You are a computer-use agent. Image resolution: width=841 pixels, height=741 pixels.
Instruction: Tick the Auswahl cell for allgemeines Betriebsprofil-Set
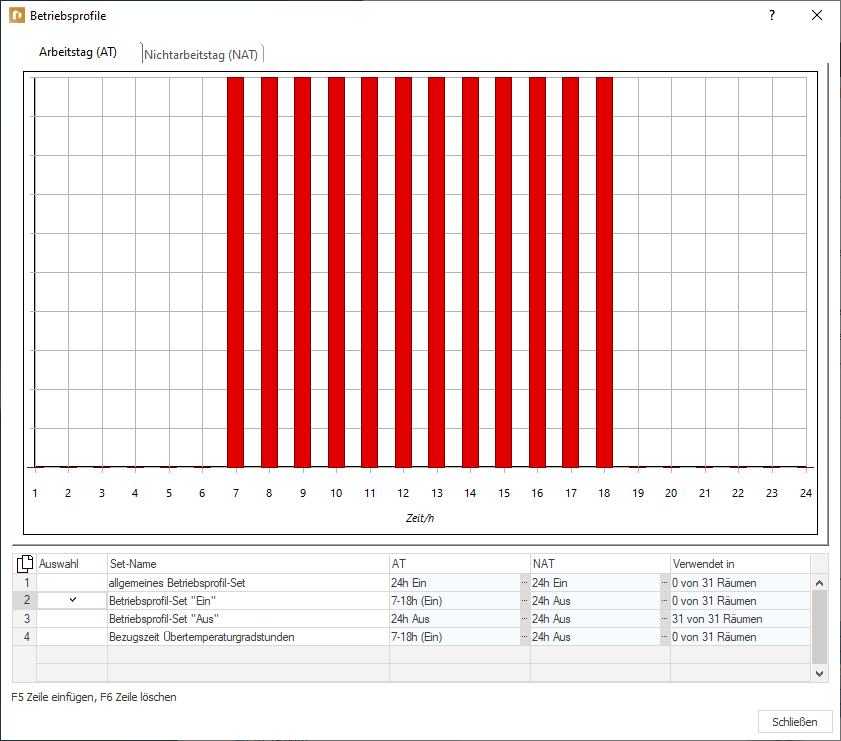point(72,583)
